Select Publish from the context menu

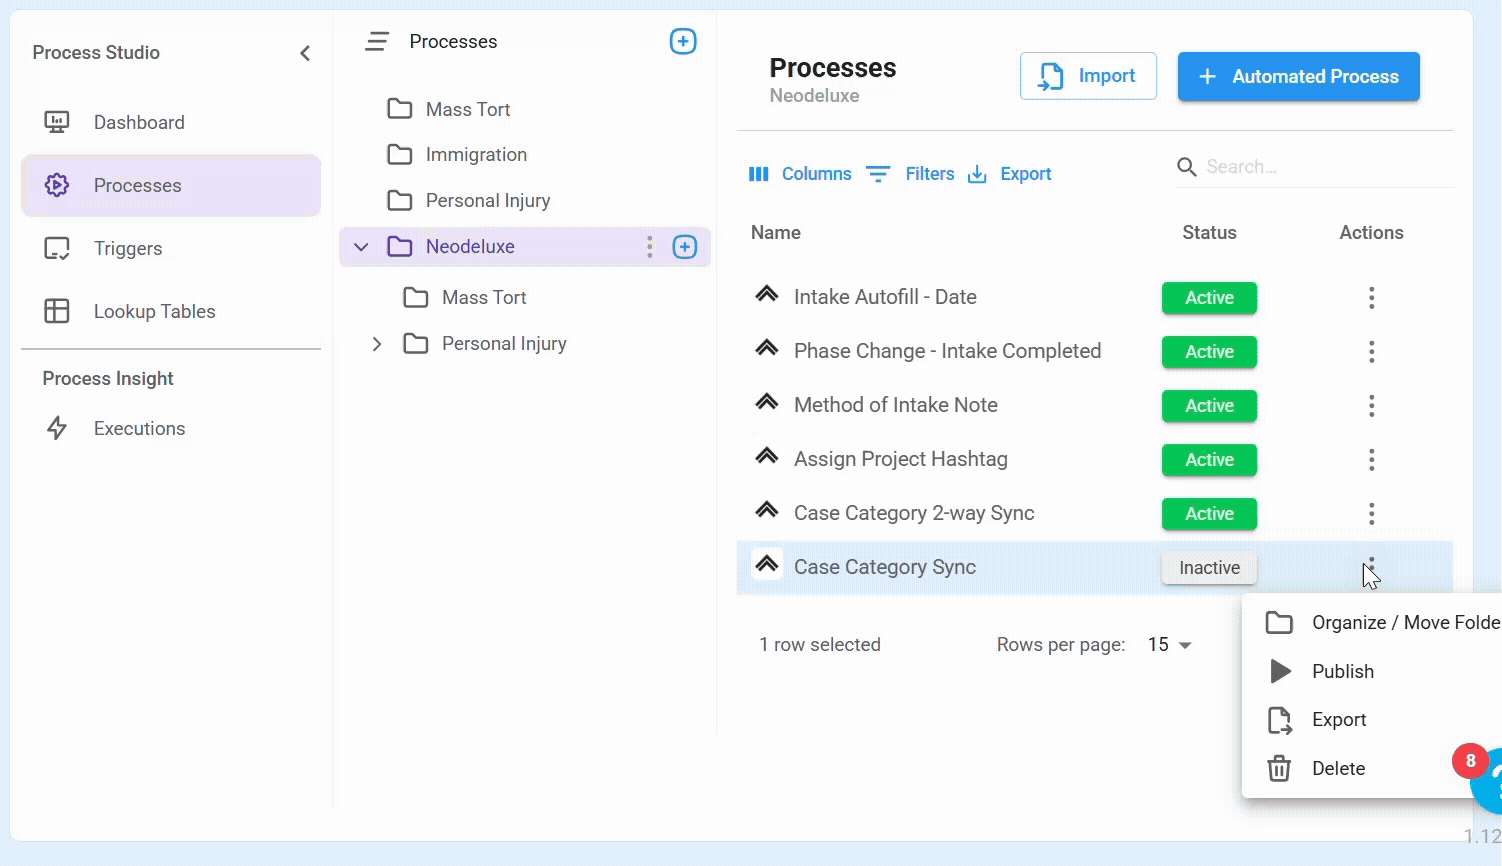point(1342,671)
